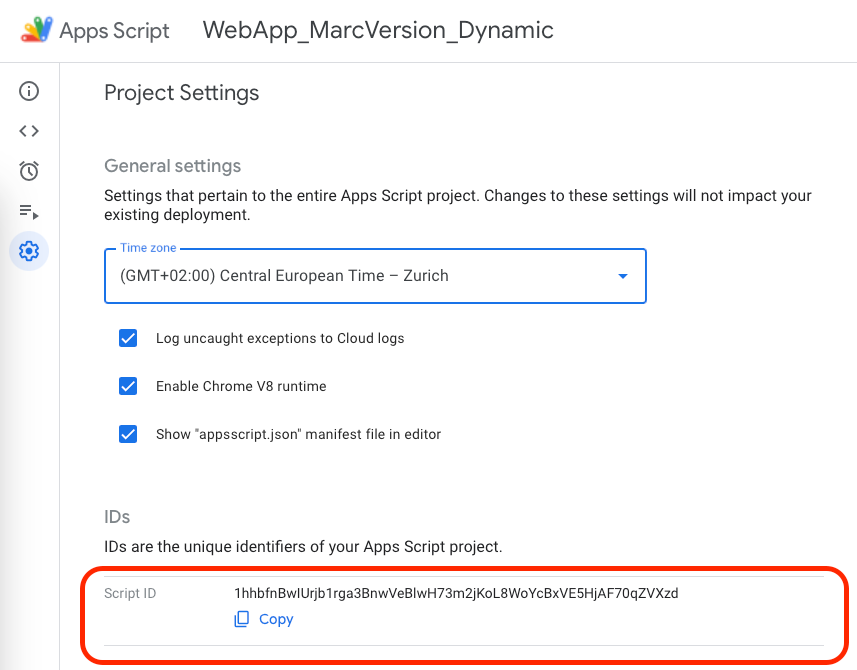The height and width of the screenshot is (670, 857).
Task: Click the WebApp_MarcVersion_Dynamic project title
Action: point(378,31)
